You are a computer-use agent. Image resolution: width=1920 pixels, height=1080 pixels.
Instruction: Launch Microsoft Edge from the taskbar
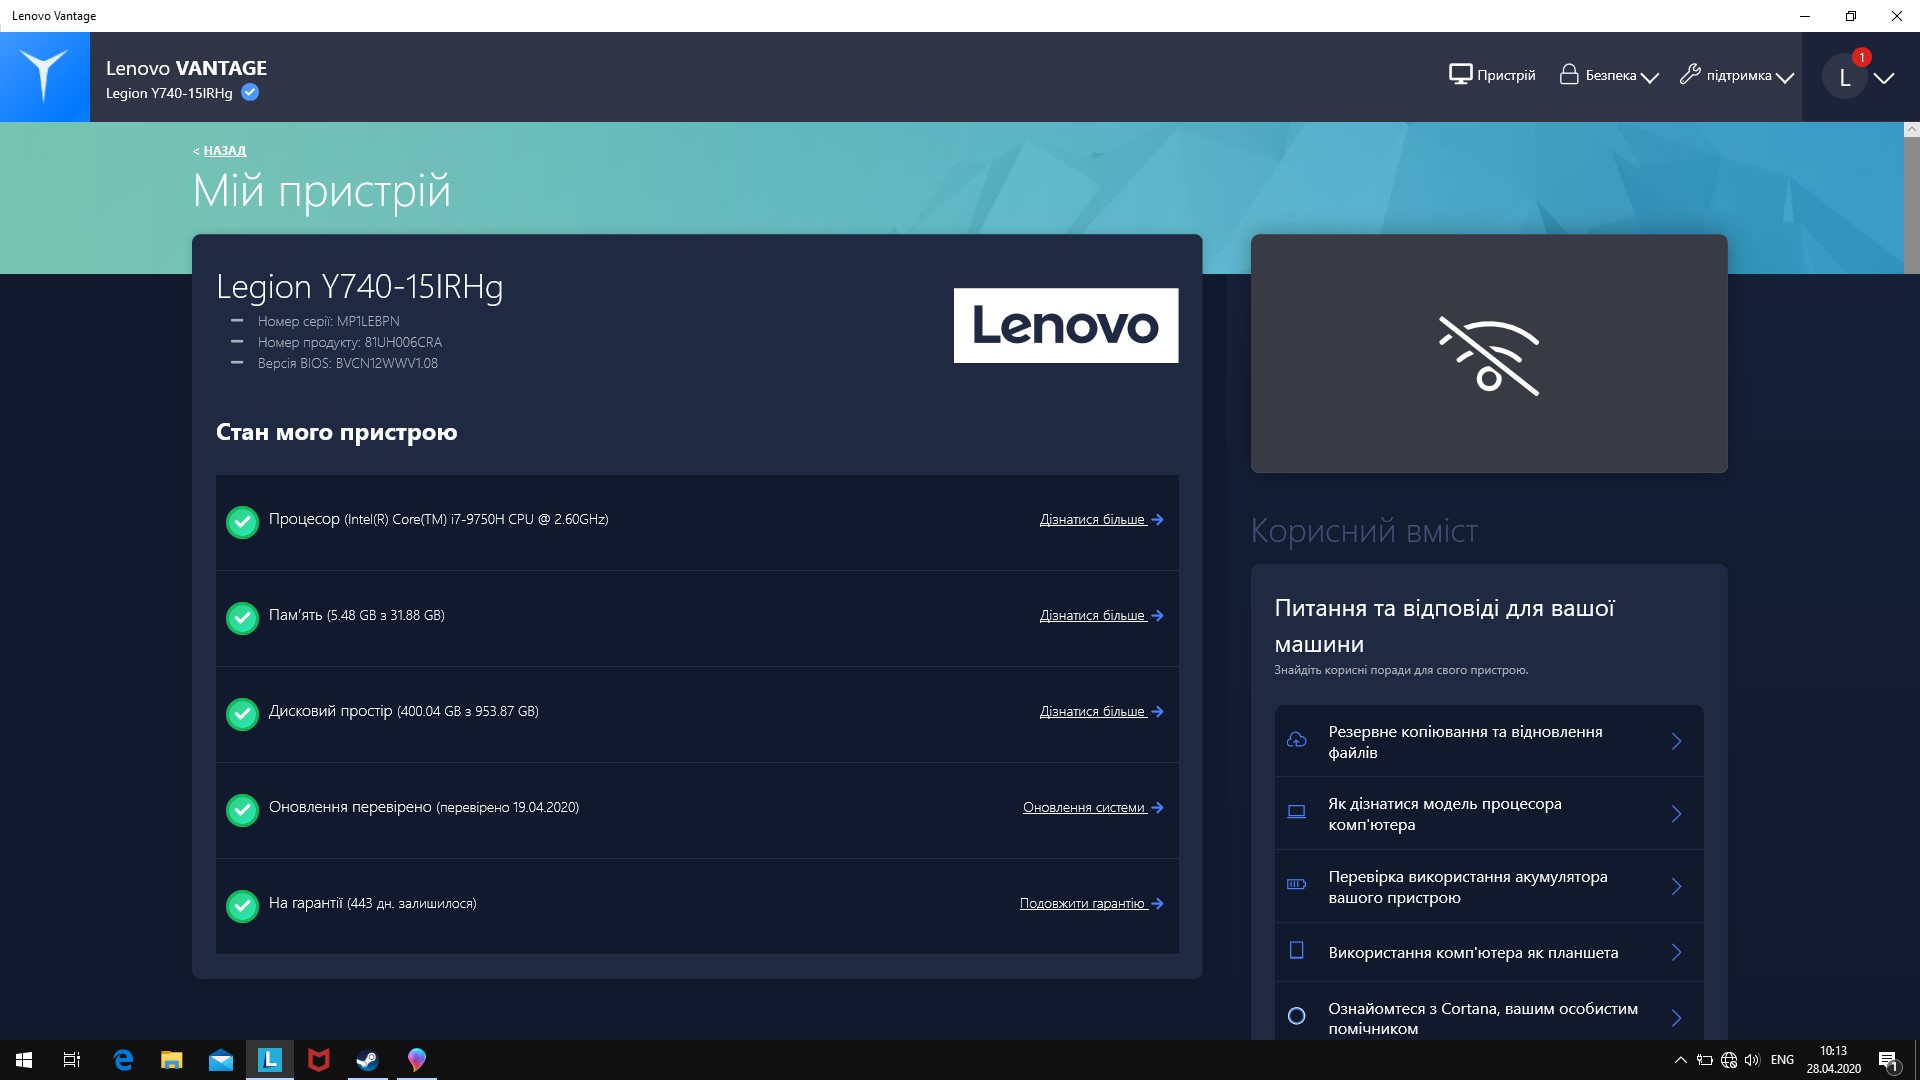[123, 1060]
